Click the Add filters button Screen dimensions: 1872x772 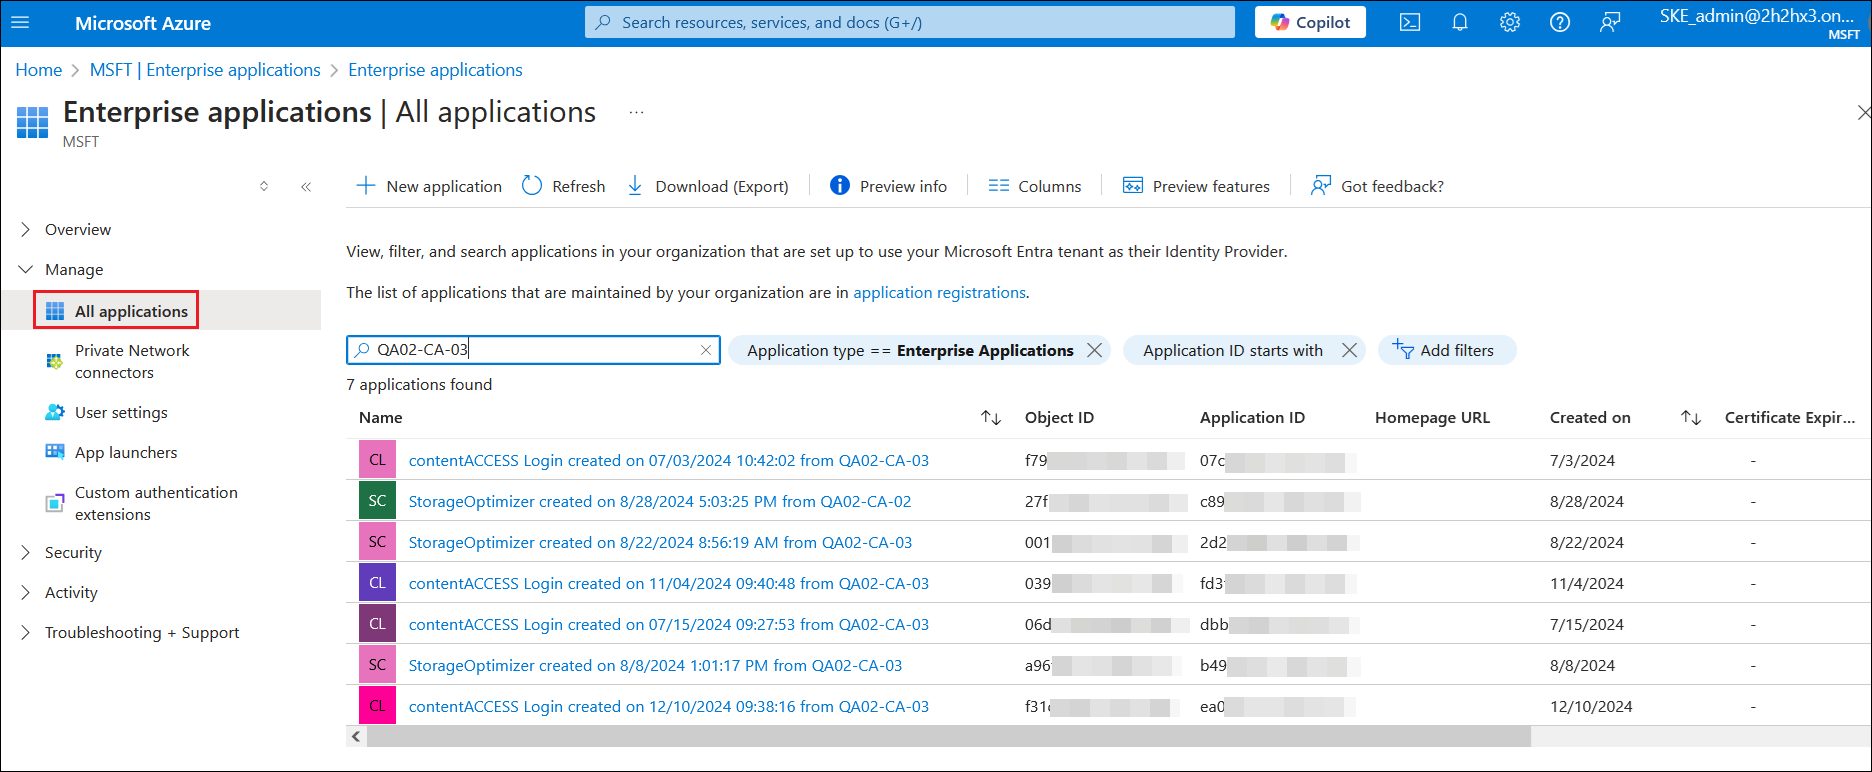point(1445,350)
